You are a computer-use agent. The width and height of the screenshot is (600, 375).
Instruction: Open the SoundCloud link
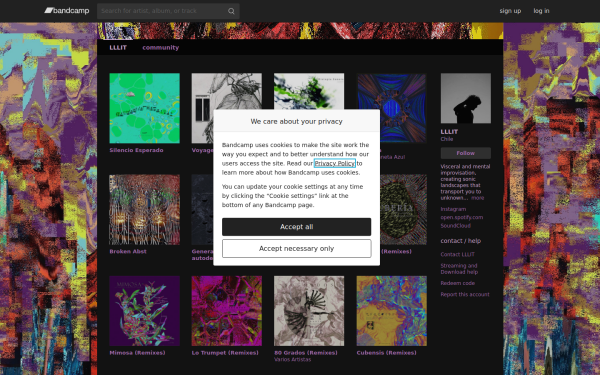pos(455,226)
